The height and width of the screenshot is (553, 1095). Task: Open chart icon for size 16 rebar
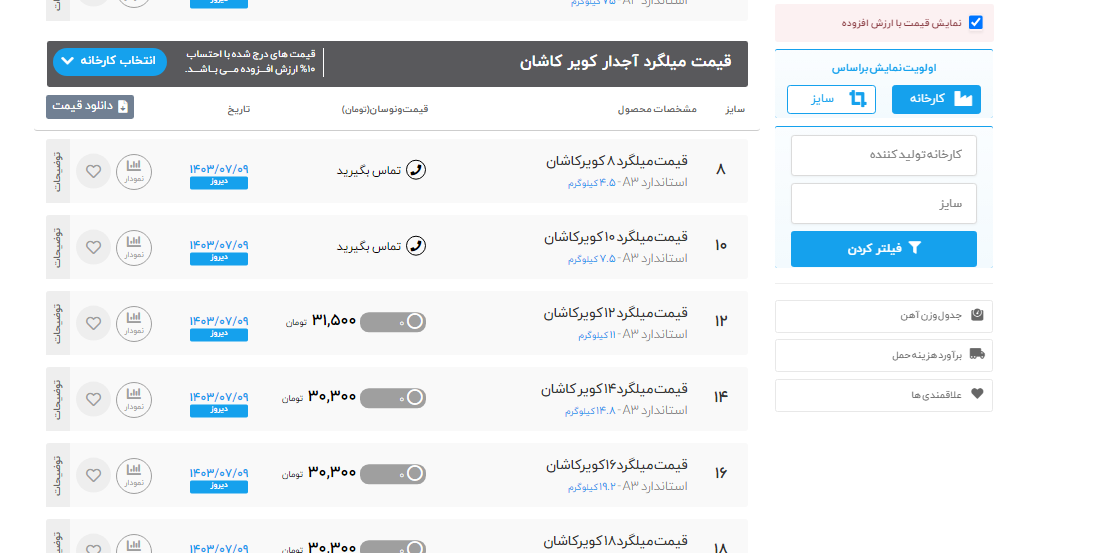pyautogui.click(x=134, y=475)
